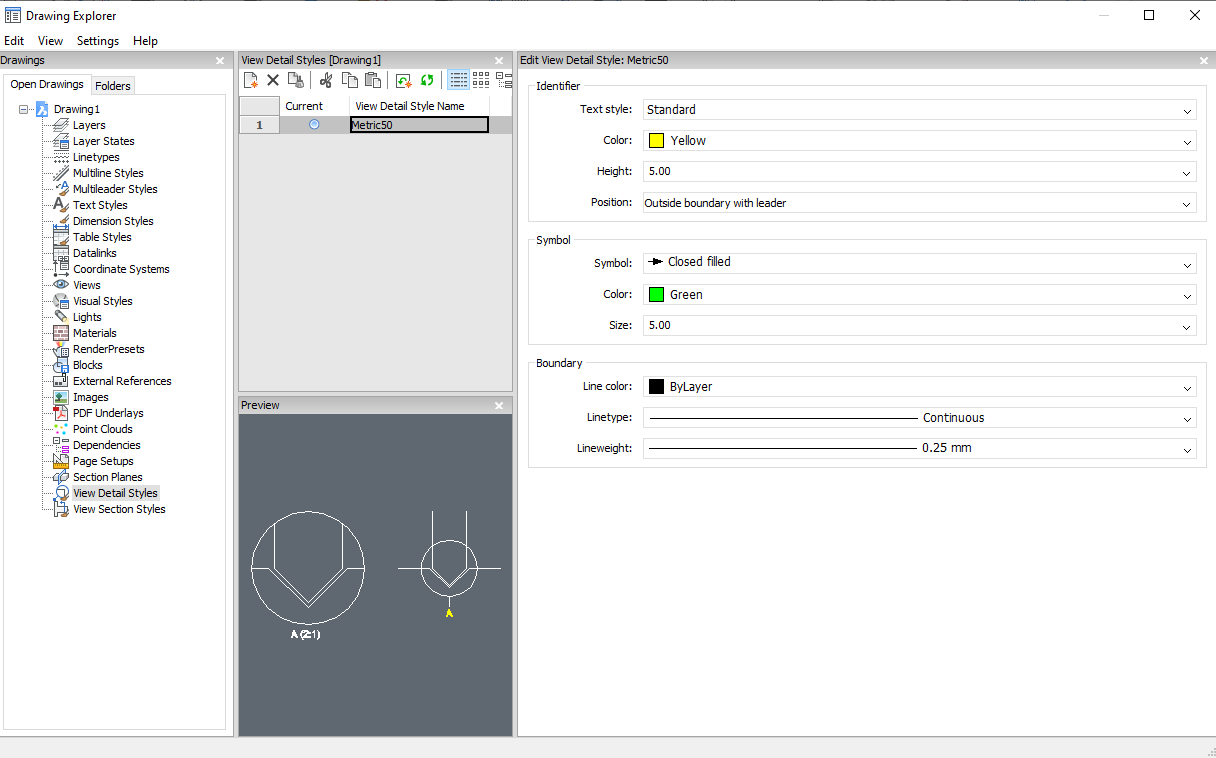The image size is (1216, 758).
Task: Click the Purge icon with brush
Action: point(295,80)
